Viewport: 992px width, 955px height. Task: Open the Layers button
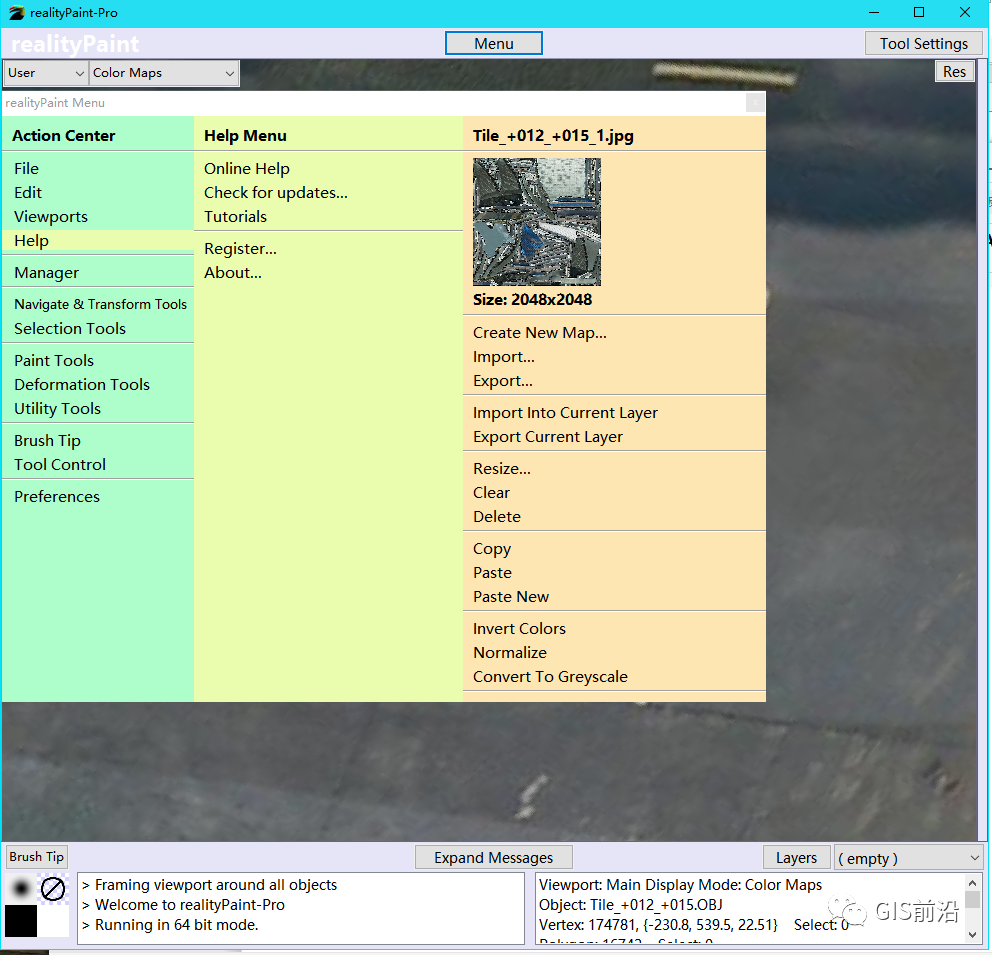(x=797, y=858)
